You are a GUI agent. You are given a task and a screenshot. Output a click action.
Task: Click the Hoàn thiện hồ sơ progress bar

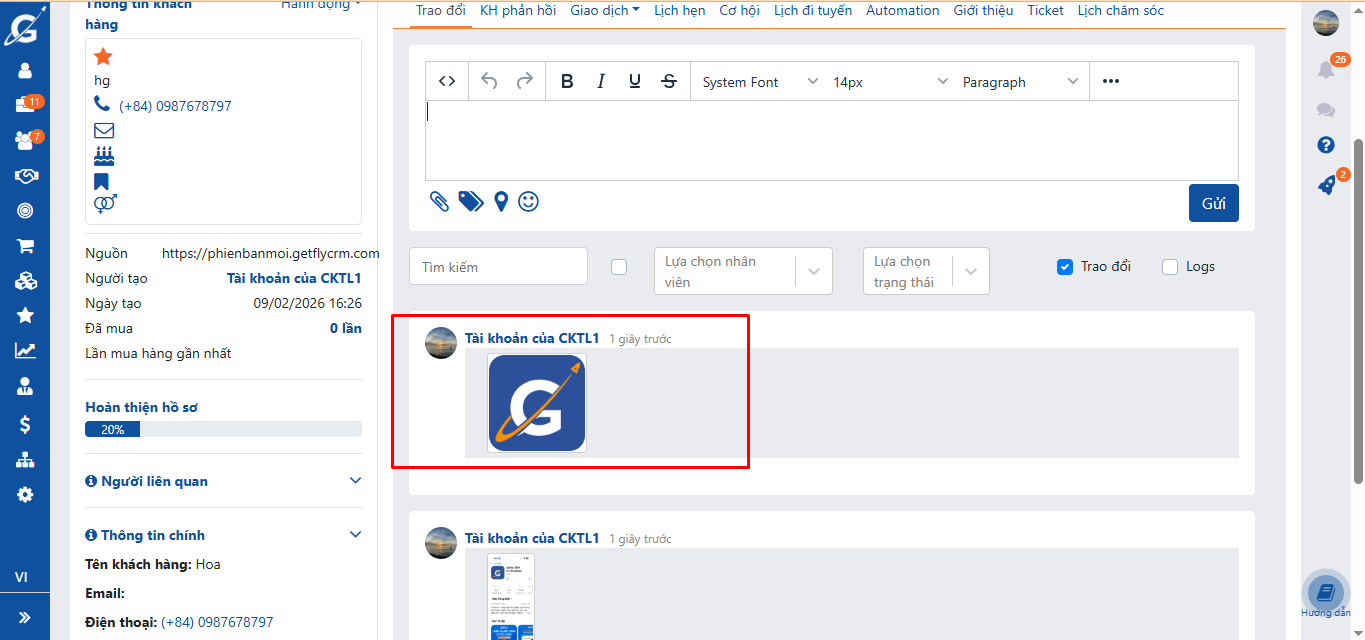[223, 429]
